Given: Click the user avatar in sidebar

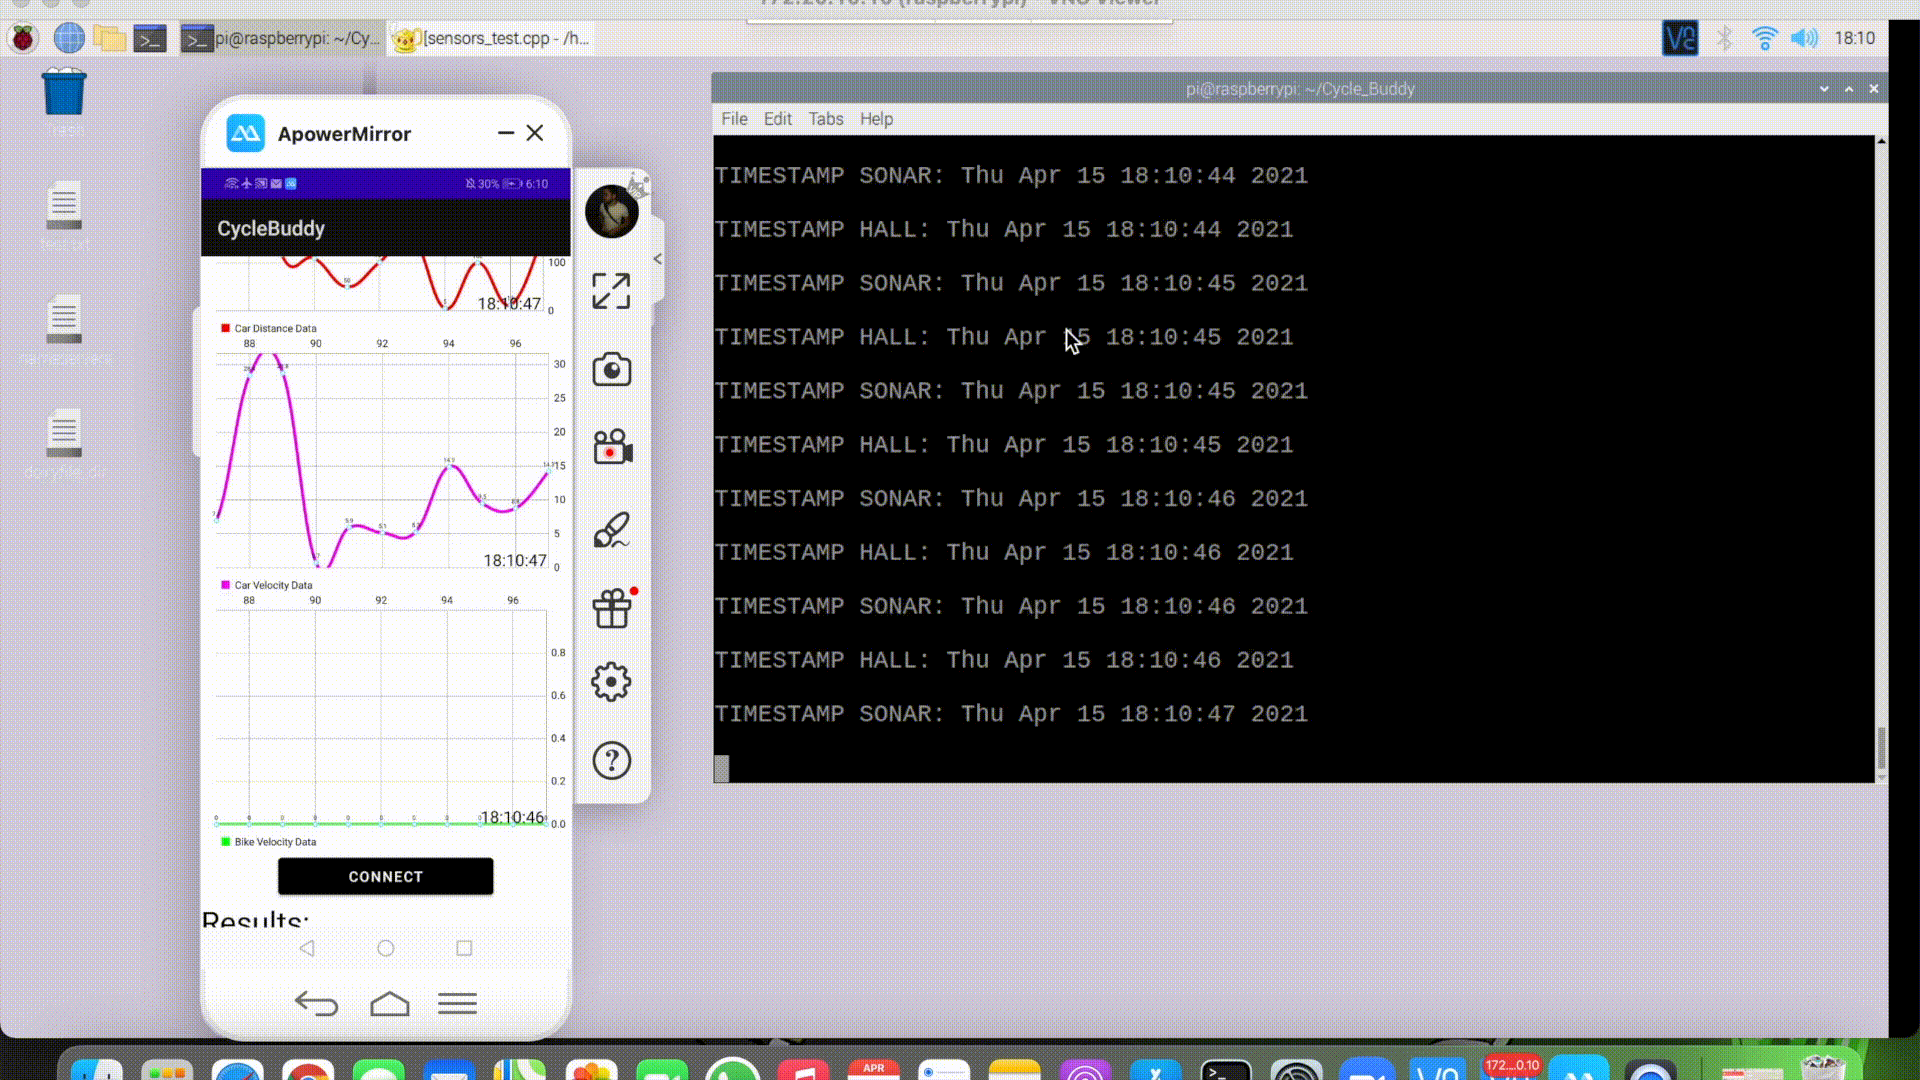Looking at the screenshot, I should [611, 212].
